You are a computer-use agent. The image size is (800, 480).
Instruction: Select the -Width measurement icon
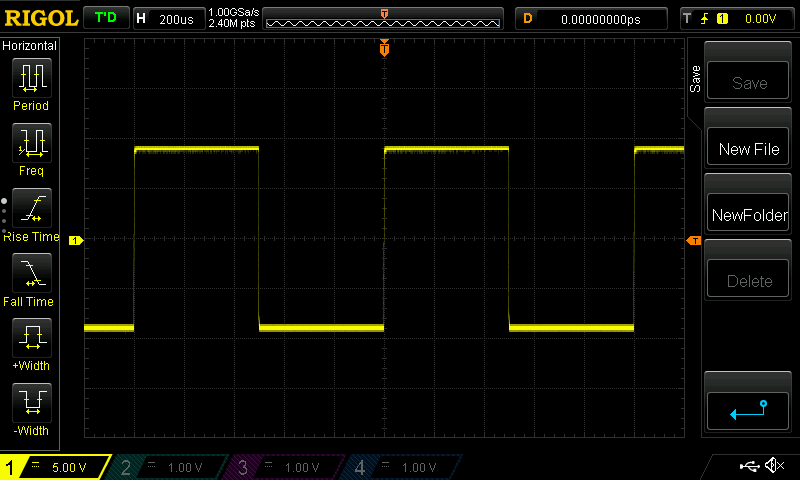(x=32, y=402)
